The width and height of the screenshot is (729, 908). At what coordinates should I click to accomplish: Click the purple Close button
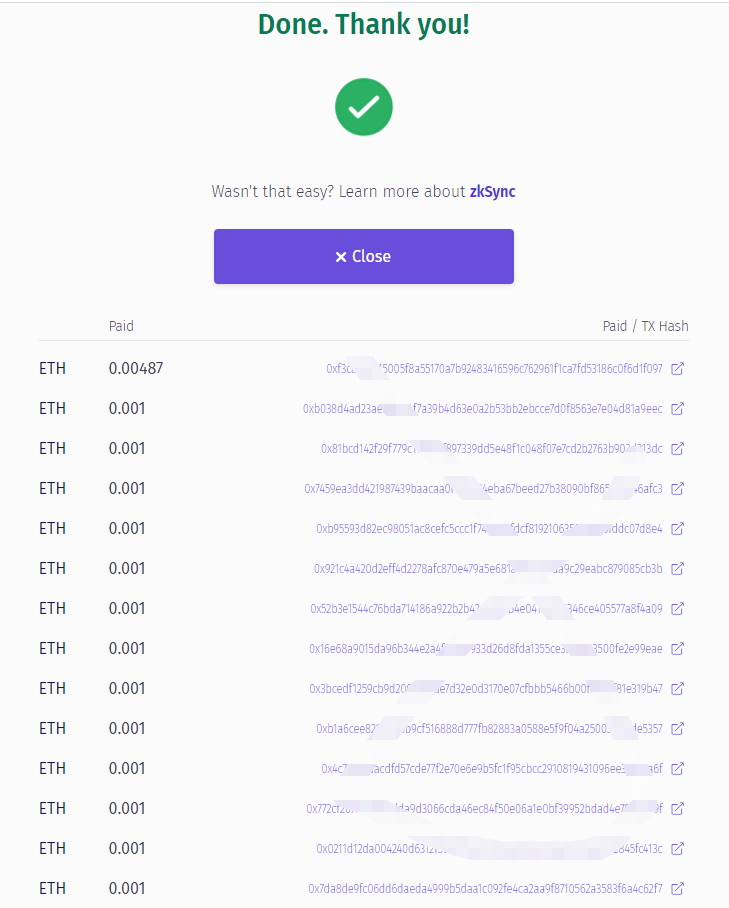pos(363,256)
